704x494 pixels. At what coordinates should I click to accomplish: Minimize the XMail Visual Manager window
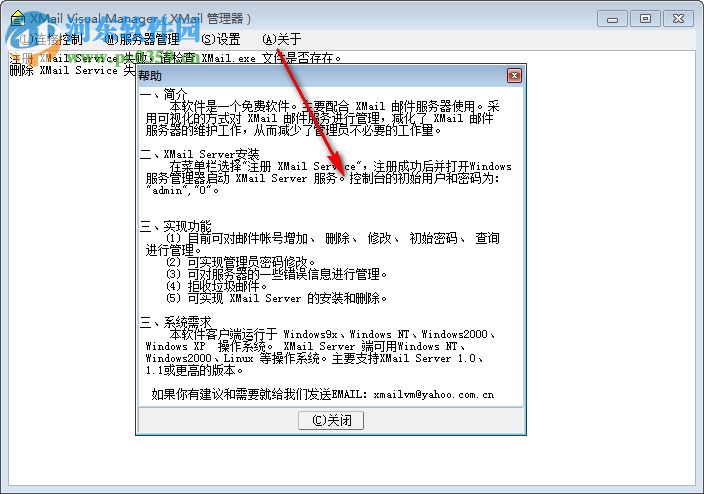[612, 19]
